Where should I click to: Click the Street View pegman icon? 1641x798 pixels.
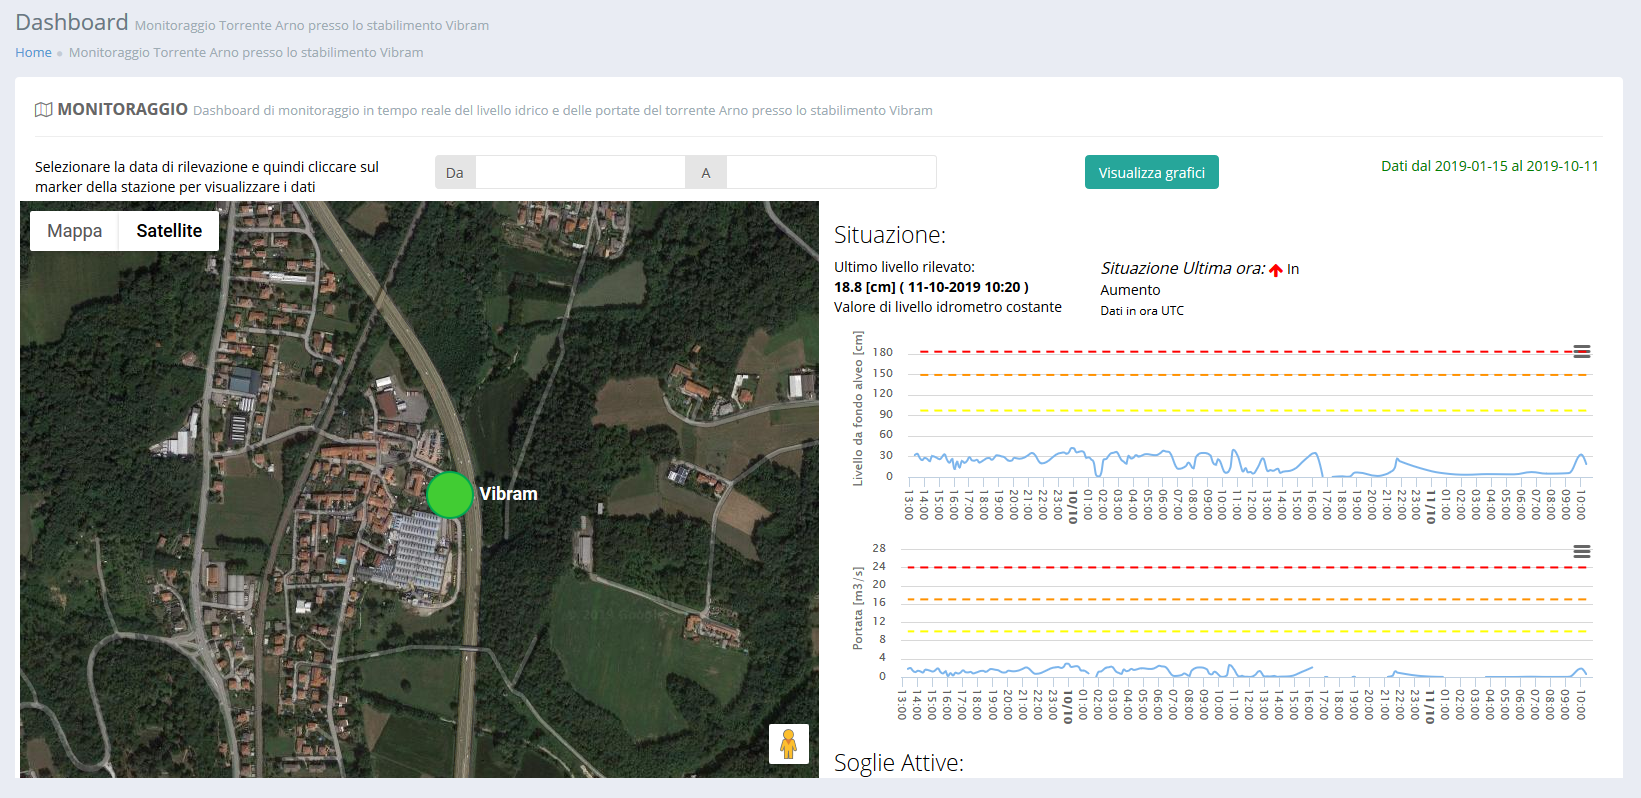(x=788, y=744)
